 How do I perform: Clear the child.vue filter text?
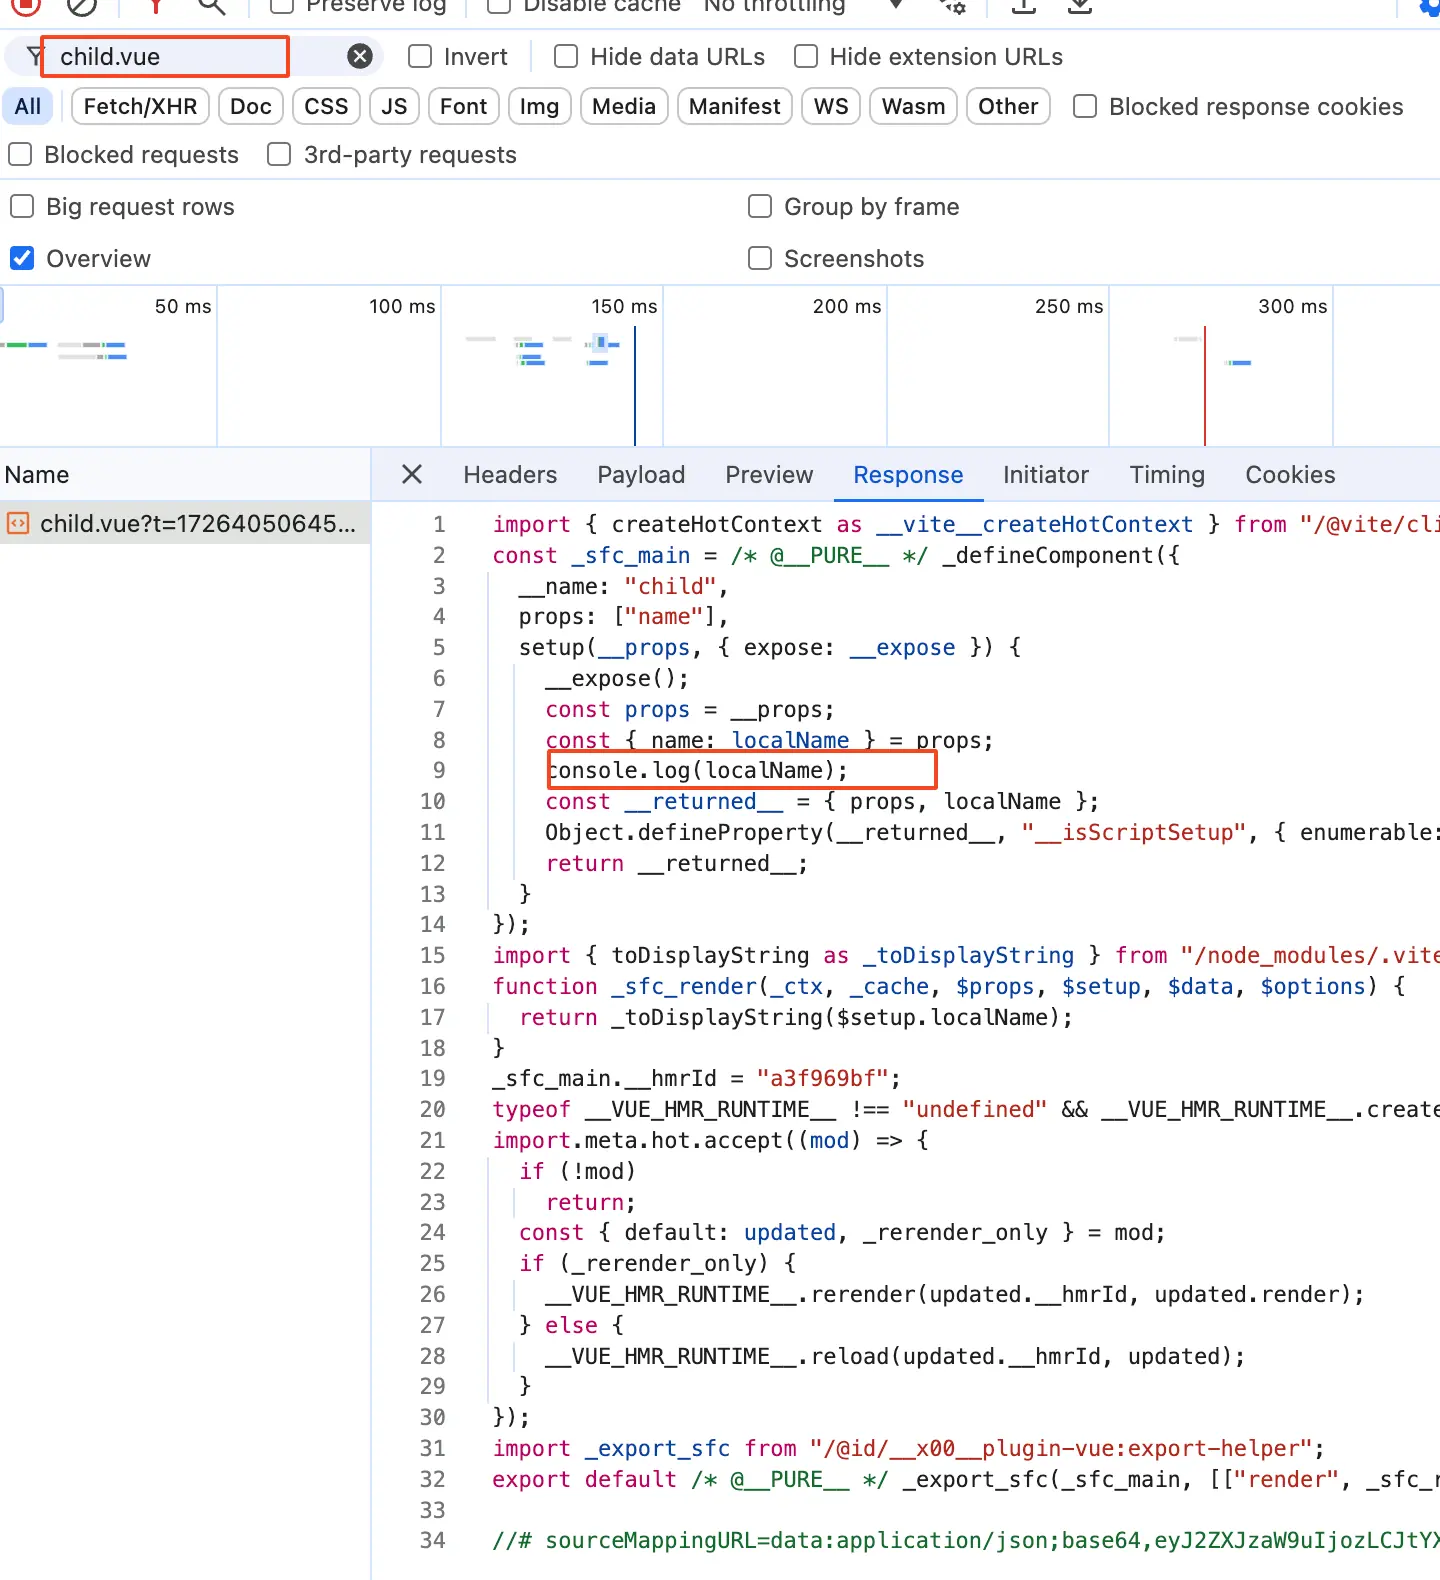tap(360, 57)
